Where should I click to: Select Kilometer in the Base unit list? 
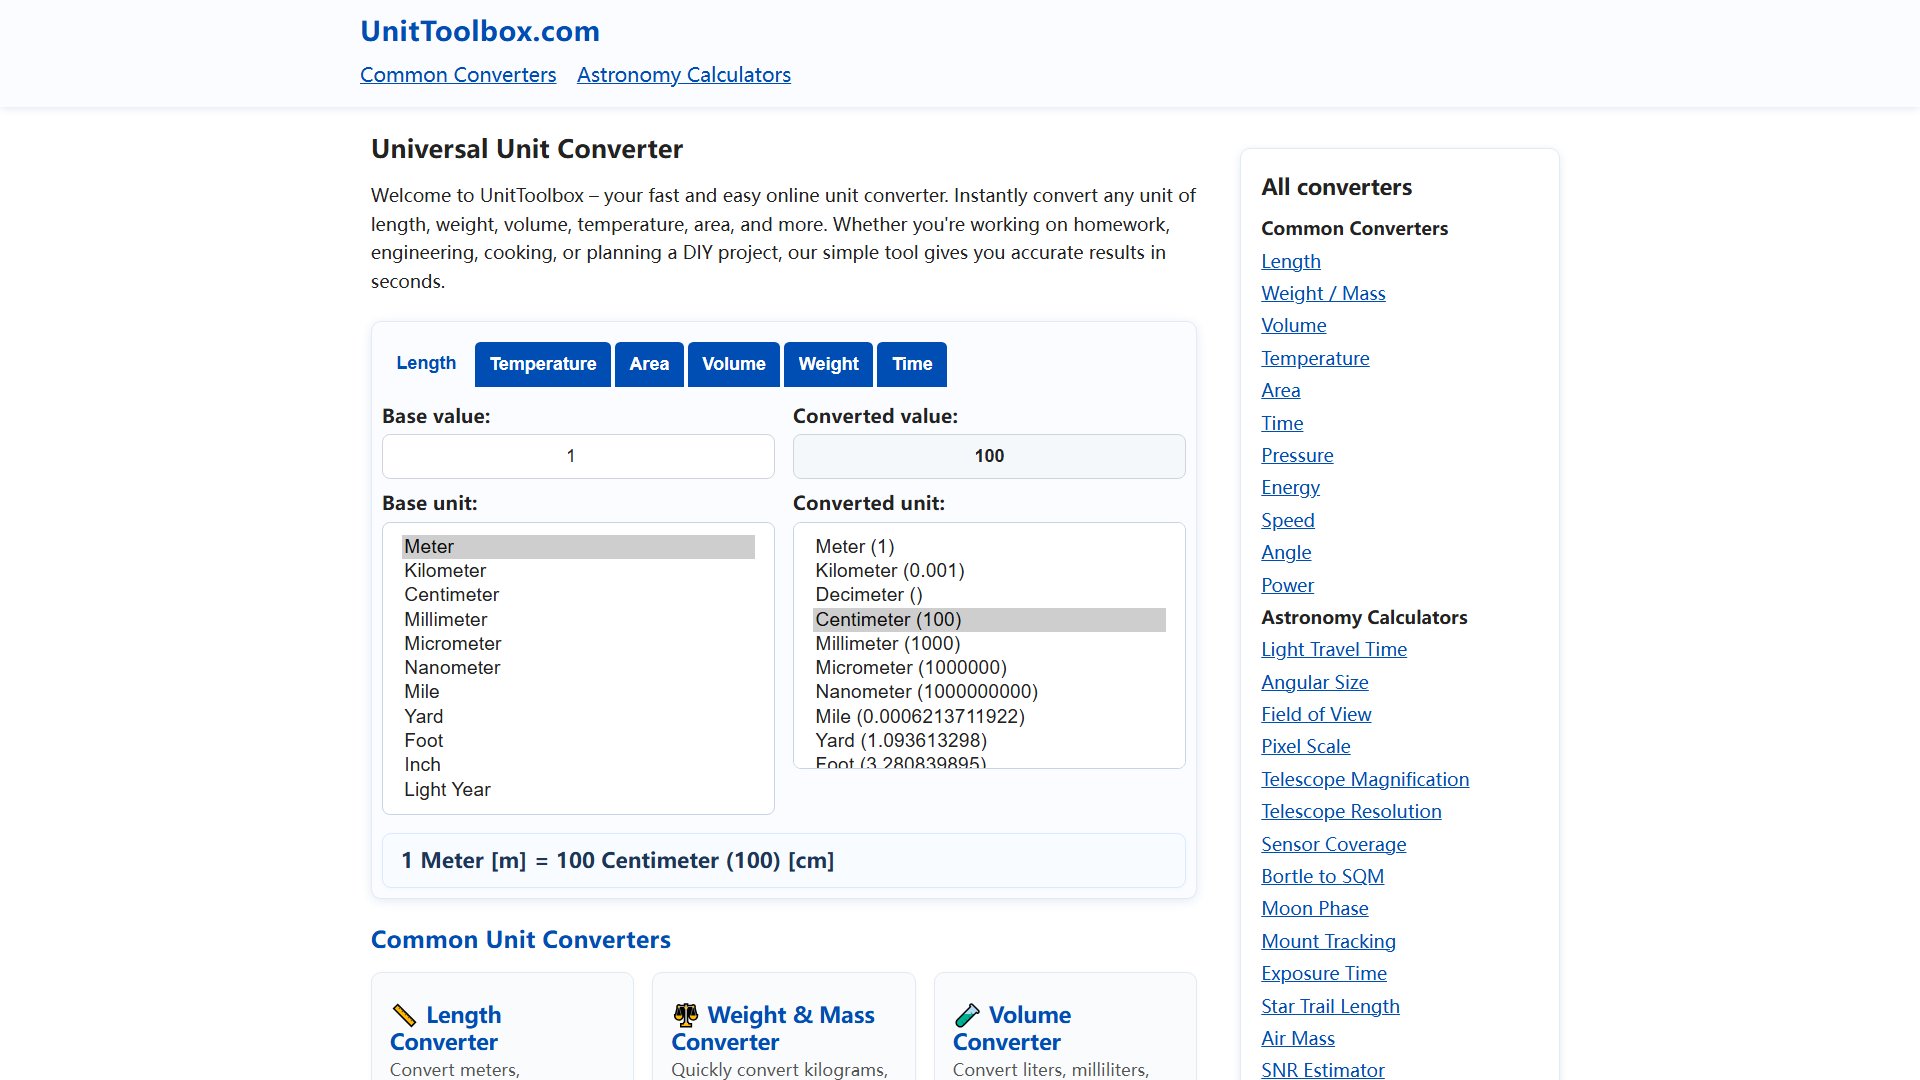578,571
